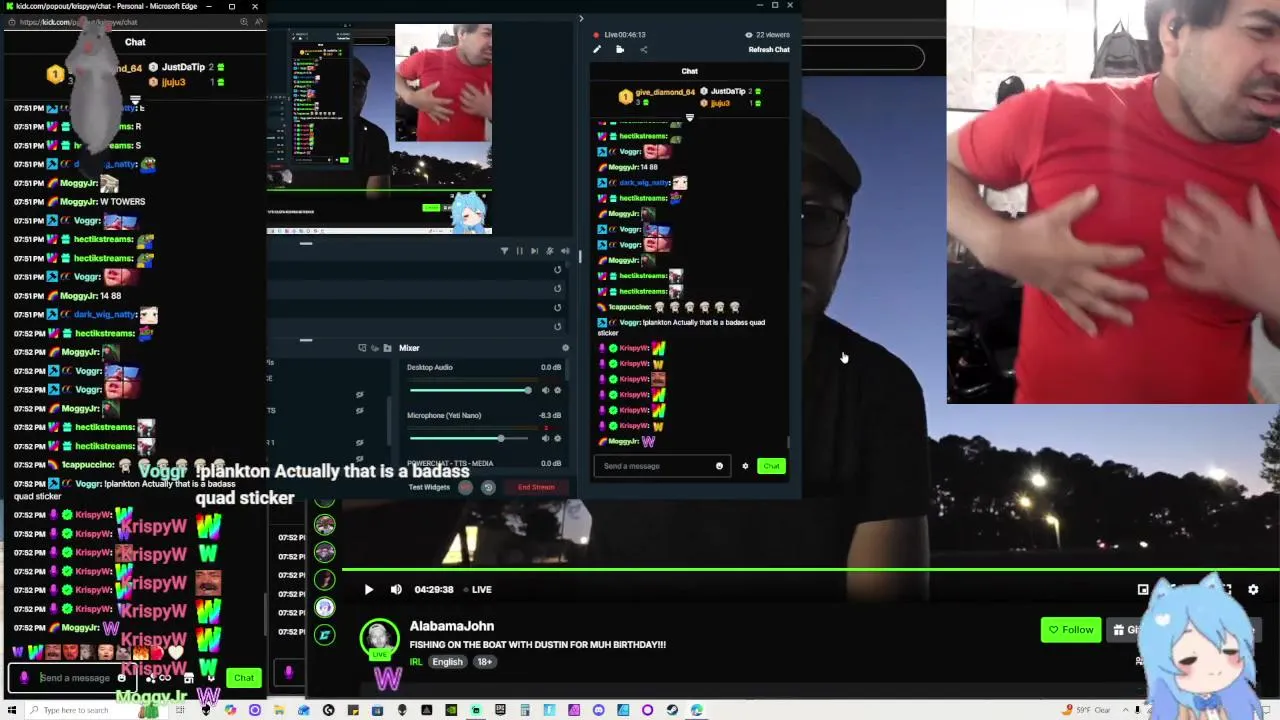The width and height of the screenshot is (1280, 720).
Task: Collapse the leaderboard in Kick popout chat
Action: click(135, 101)
